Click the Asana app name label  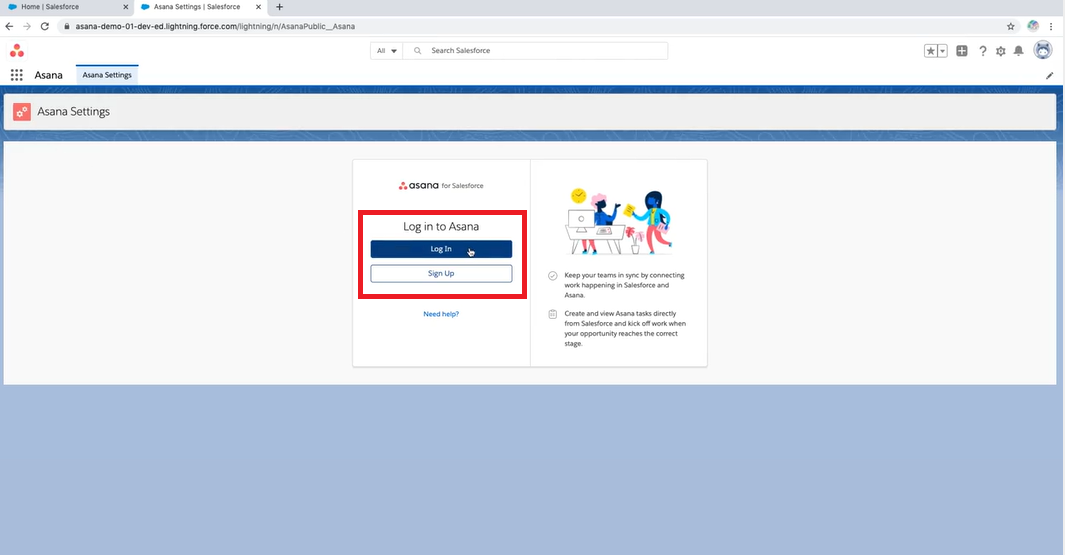[48, 75]
